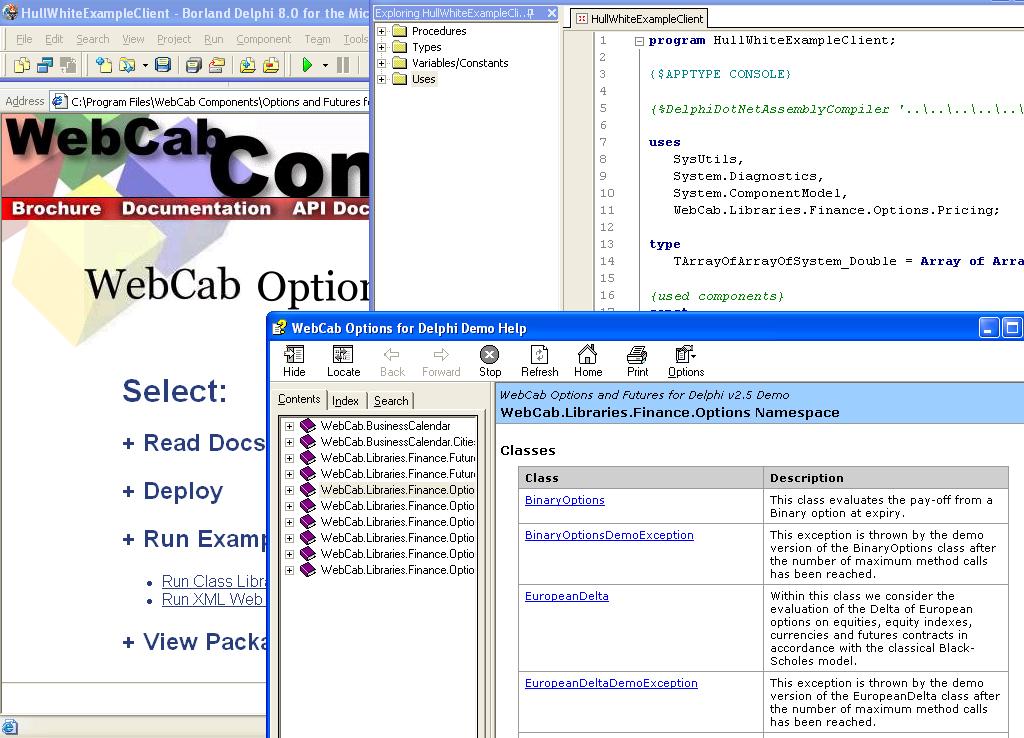This screenshot has width=1024, height=738.
Task: Print the current help topic
Action: coord(637,361)
